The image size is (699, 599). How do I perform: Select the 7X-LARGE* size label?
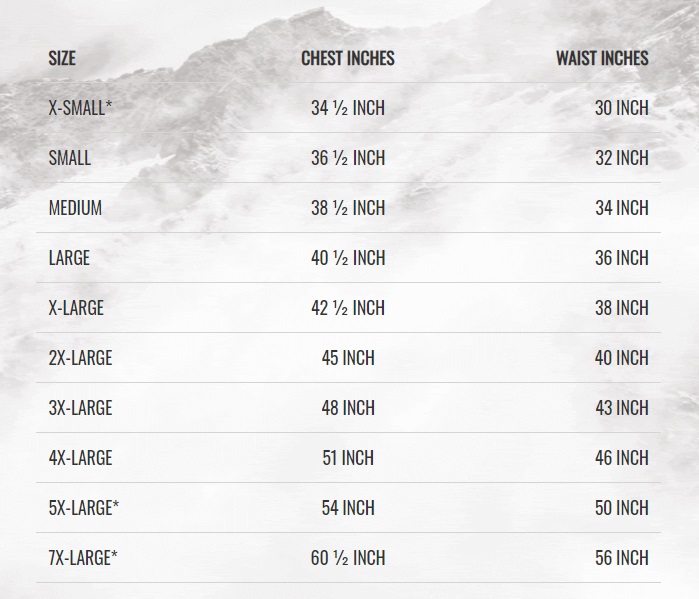tap(83, 558)
